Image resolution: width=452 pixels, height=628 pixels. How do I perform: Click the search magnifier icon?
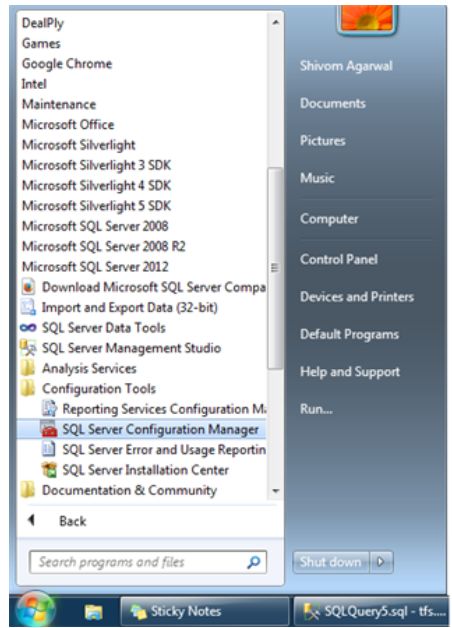coord(253,562)
